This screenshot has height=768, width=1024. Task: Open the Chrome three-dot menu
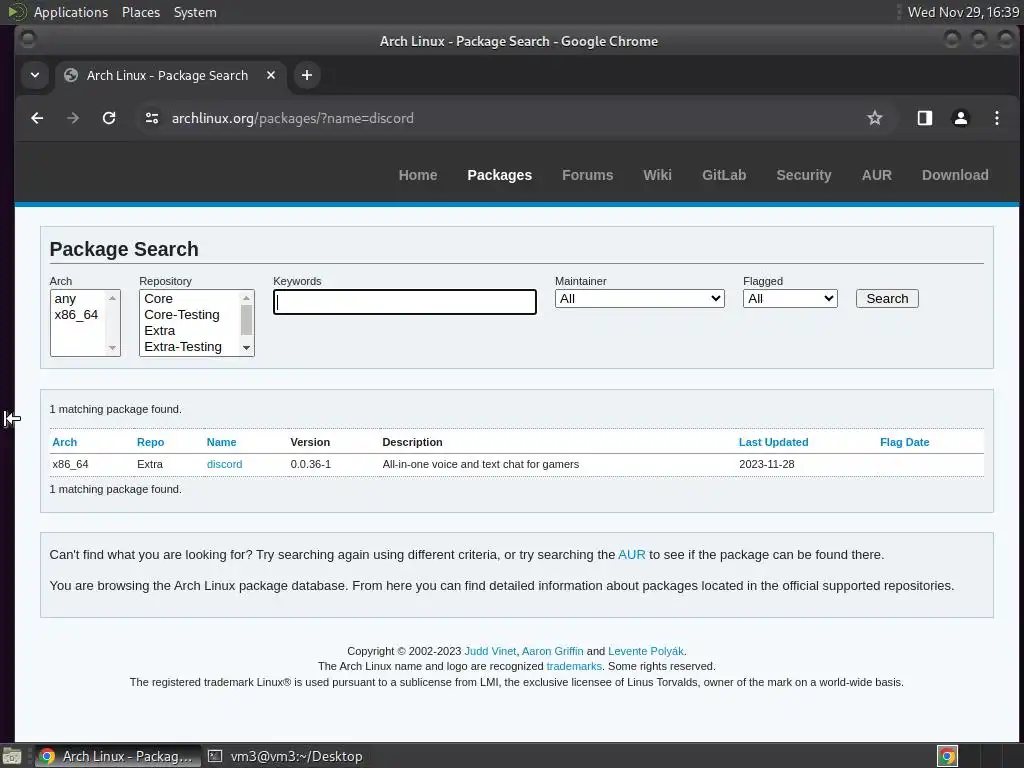coord(997,118)
